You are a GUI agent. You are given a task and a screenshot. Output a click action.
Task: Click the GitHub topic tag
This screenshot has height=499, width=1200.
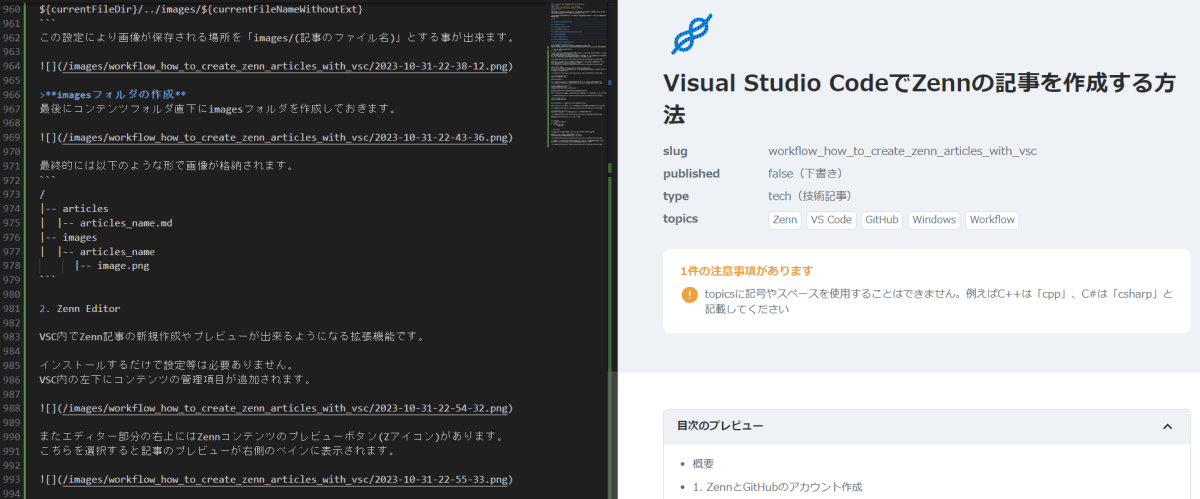click(881, 220)
